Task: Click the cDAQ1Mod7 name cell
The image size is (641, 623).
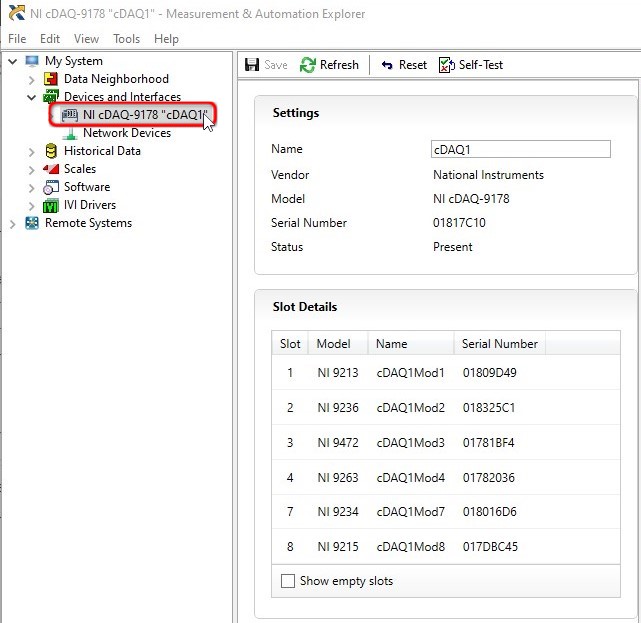Action: click(x=410, y=511)
